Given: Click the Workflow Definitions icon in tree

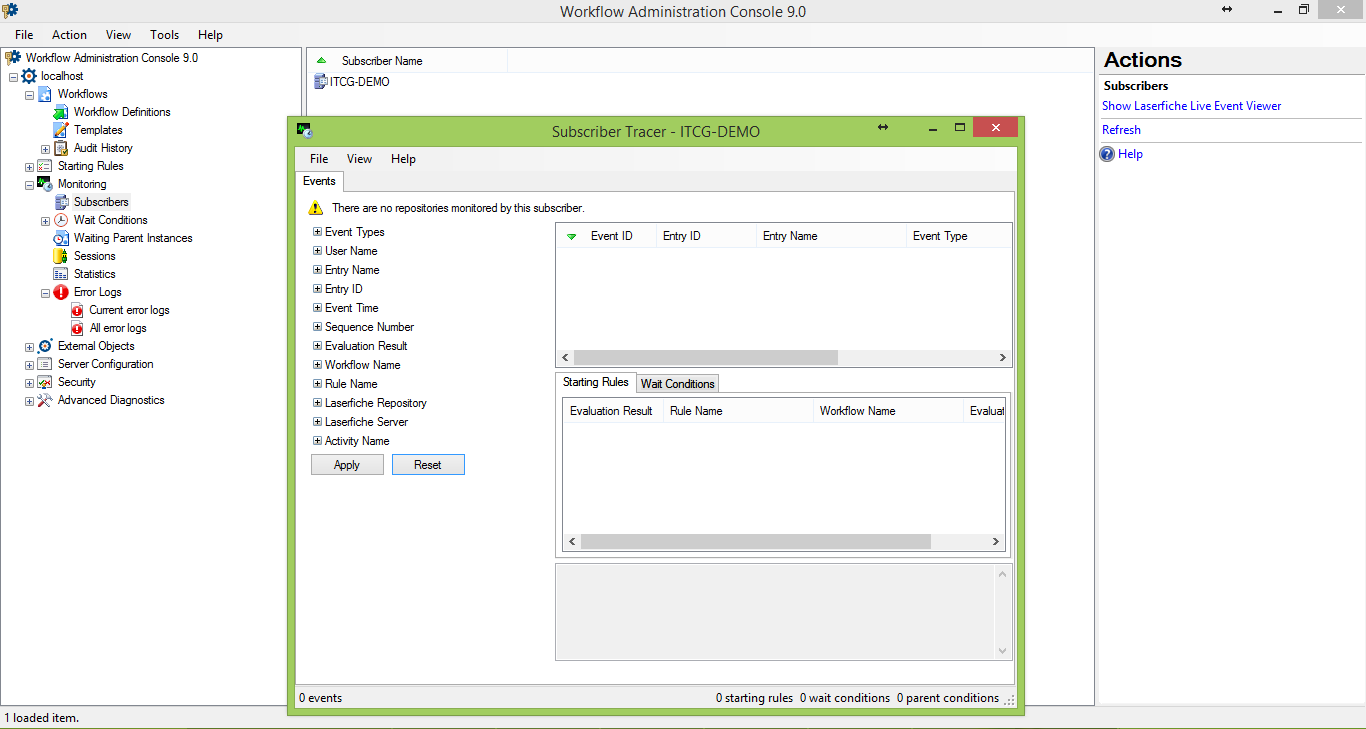Looking at the screenshot, I should [x=61, y=112].
